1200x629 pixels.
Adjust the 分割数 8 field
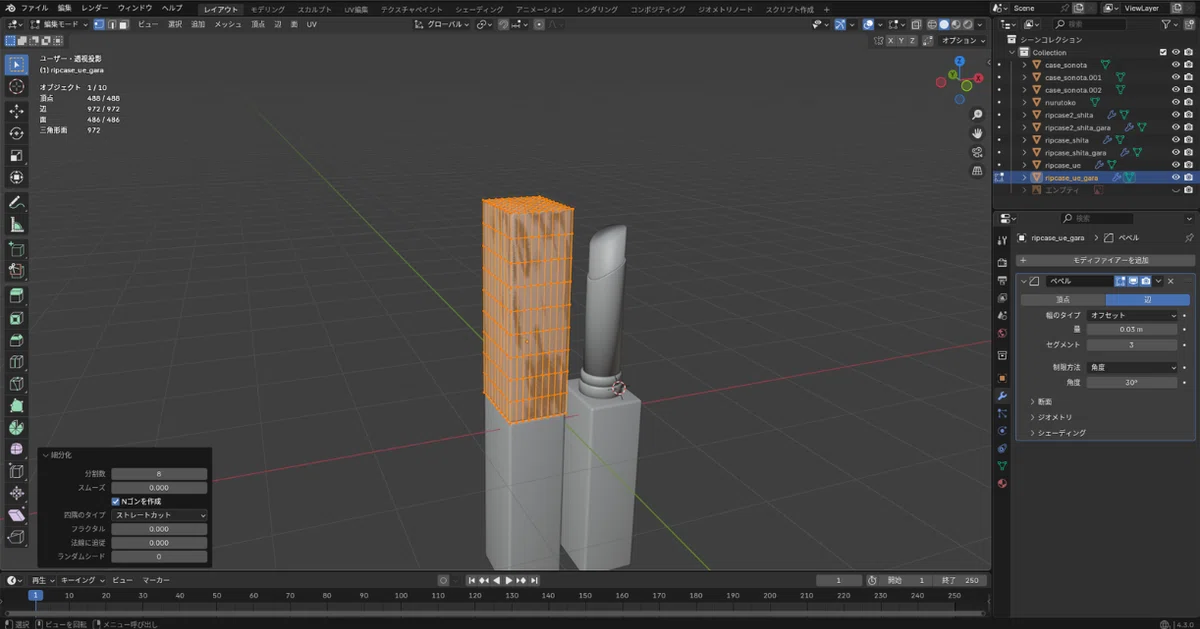tap(160, 473)
